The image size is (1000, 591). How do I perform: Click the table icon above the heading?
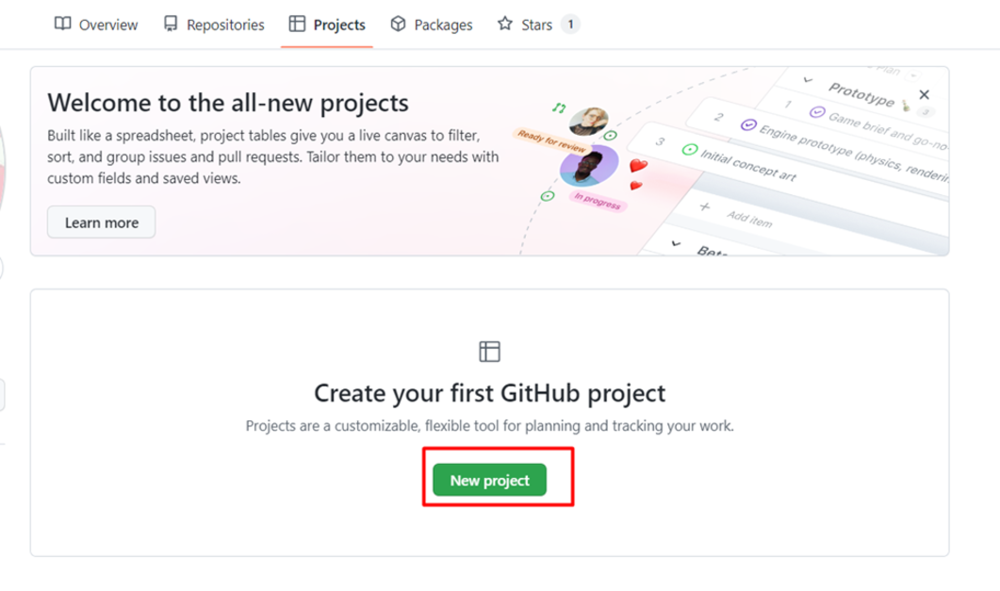click(x=489, y=351)
